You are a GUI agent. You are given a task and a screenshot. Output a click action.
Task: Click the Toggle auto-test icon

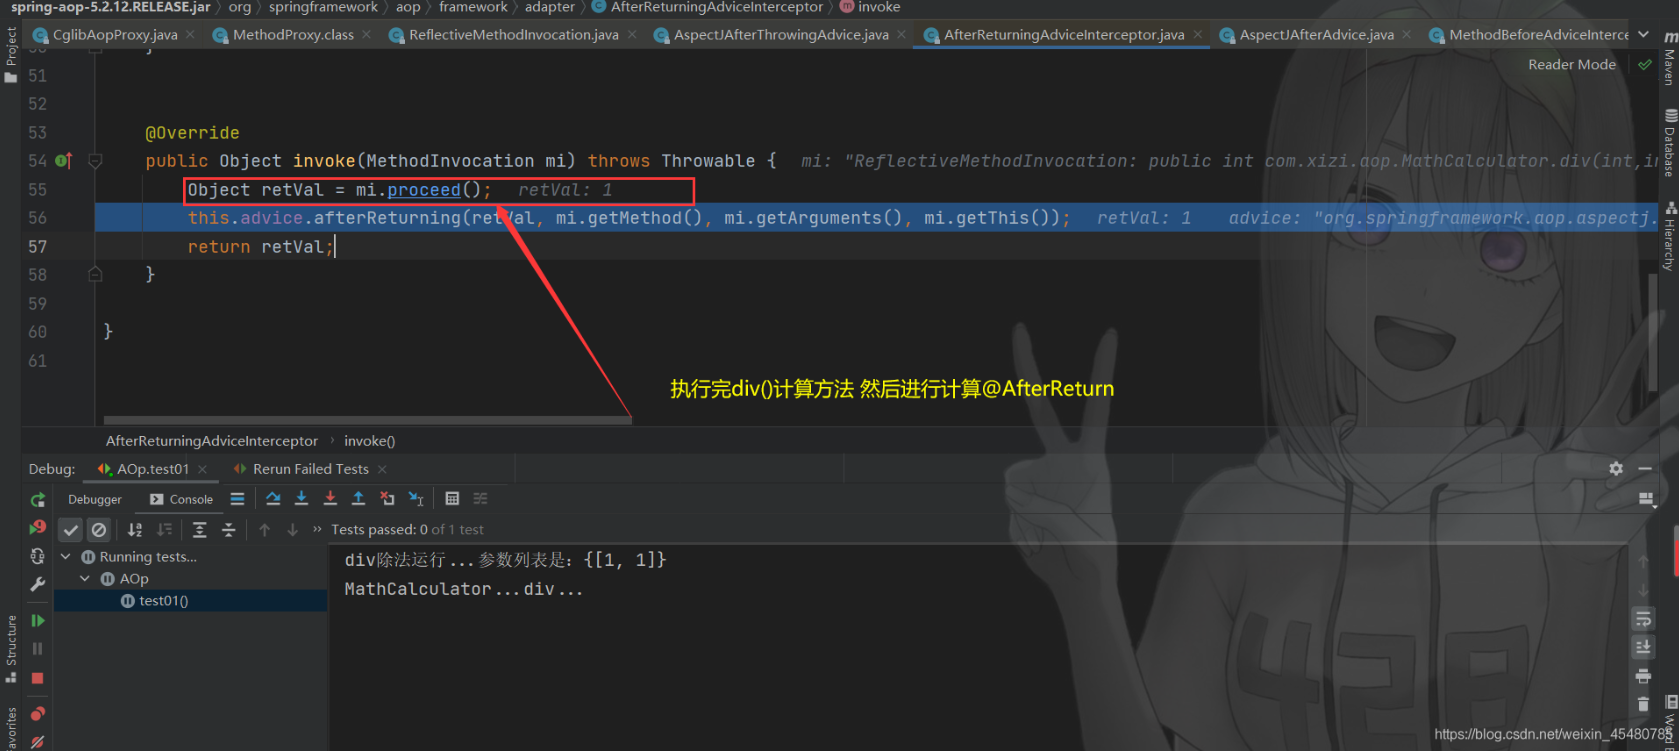pyautogui.click(x=38, y=556)
